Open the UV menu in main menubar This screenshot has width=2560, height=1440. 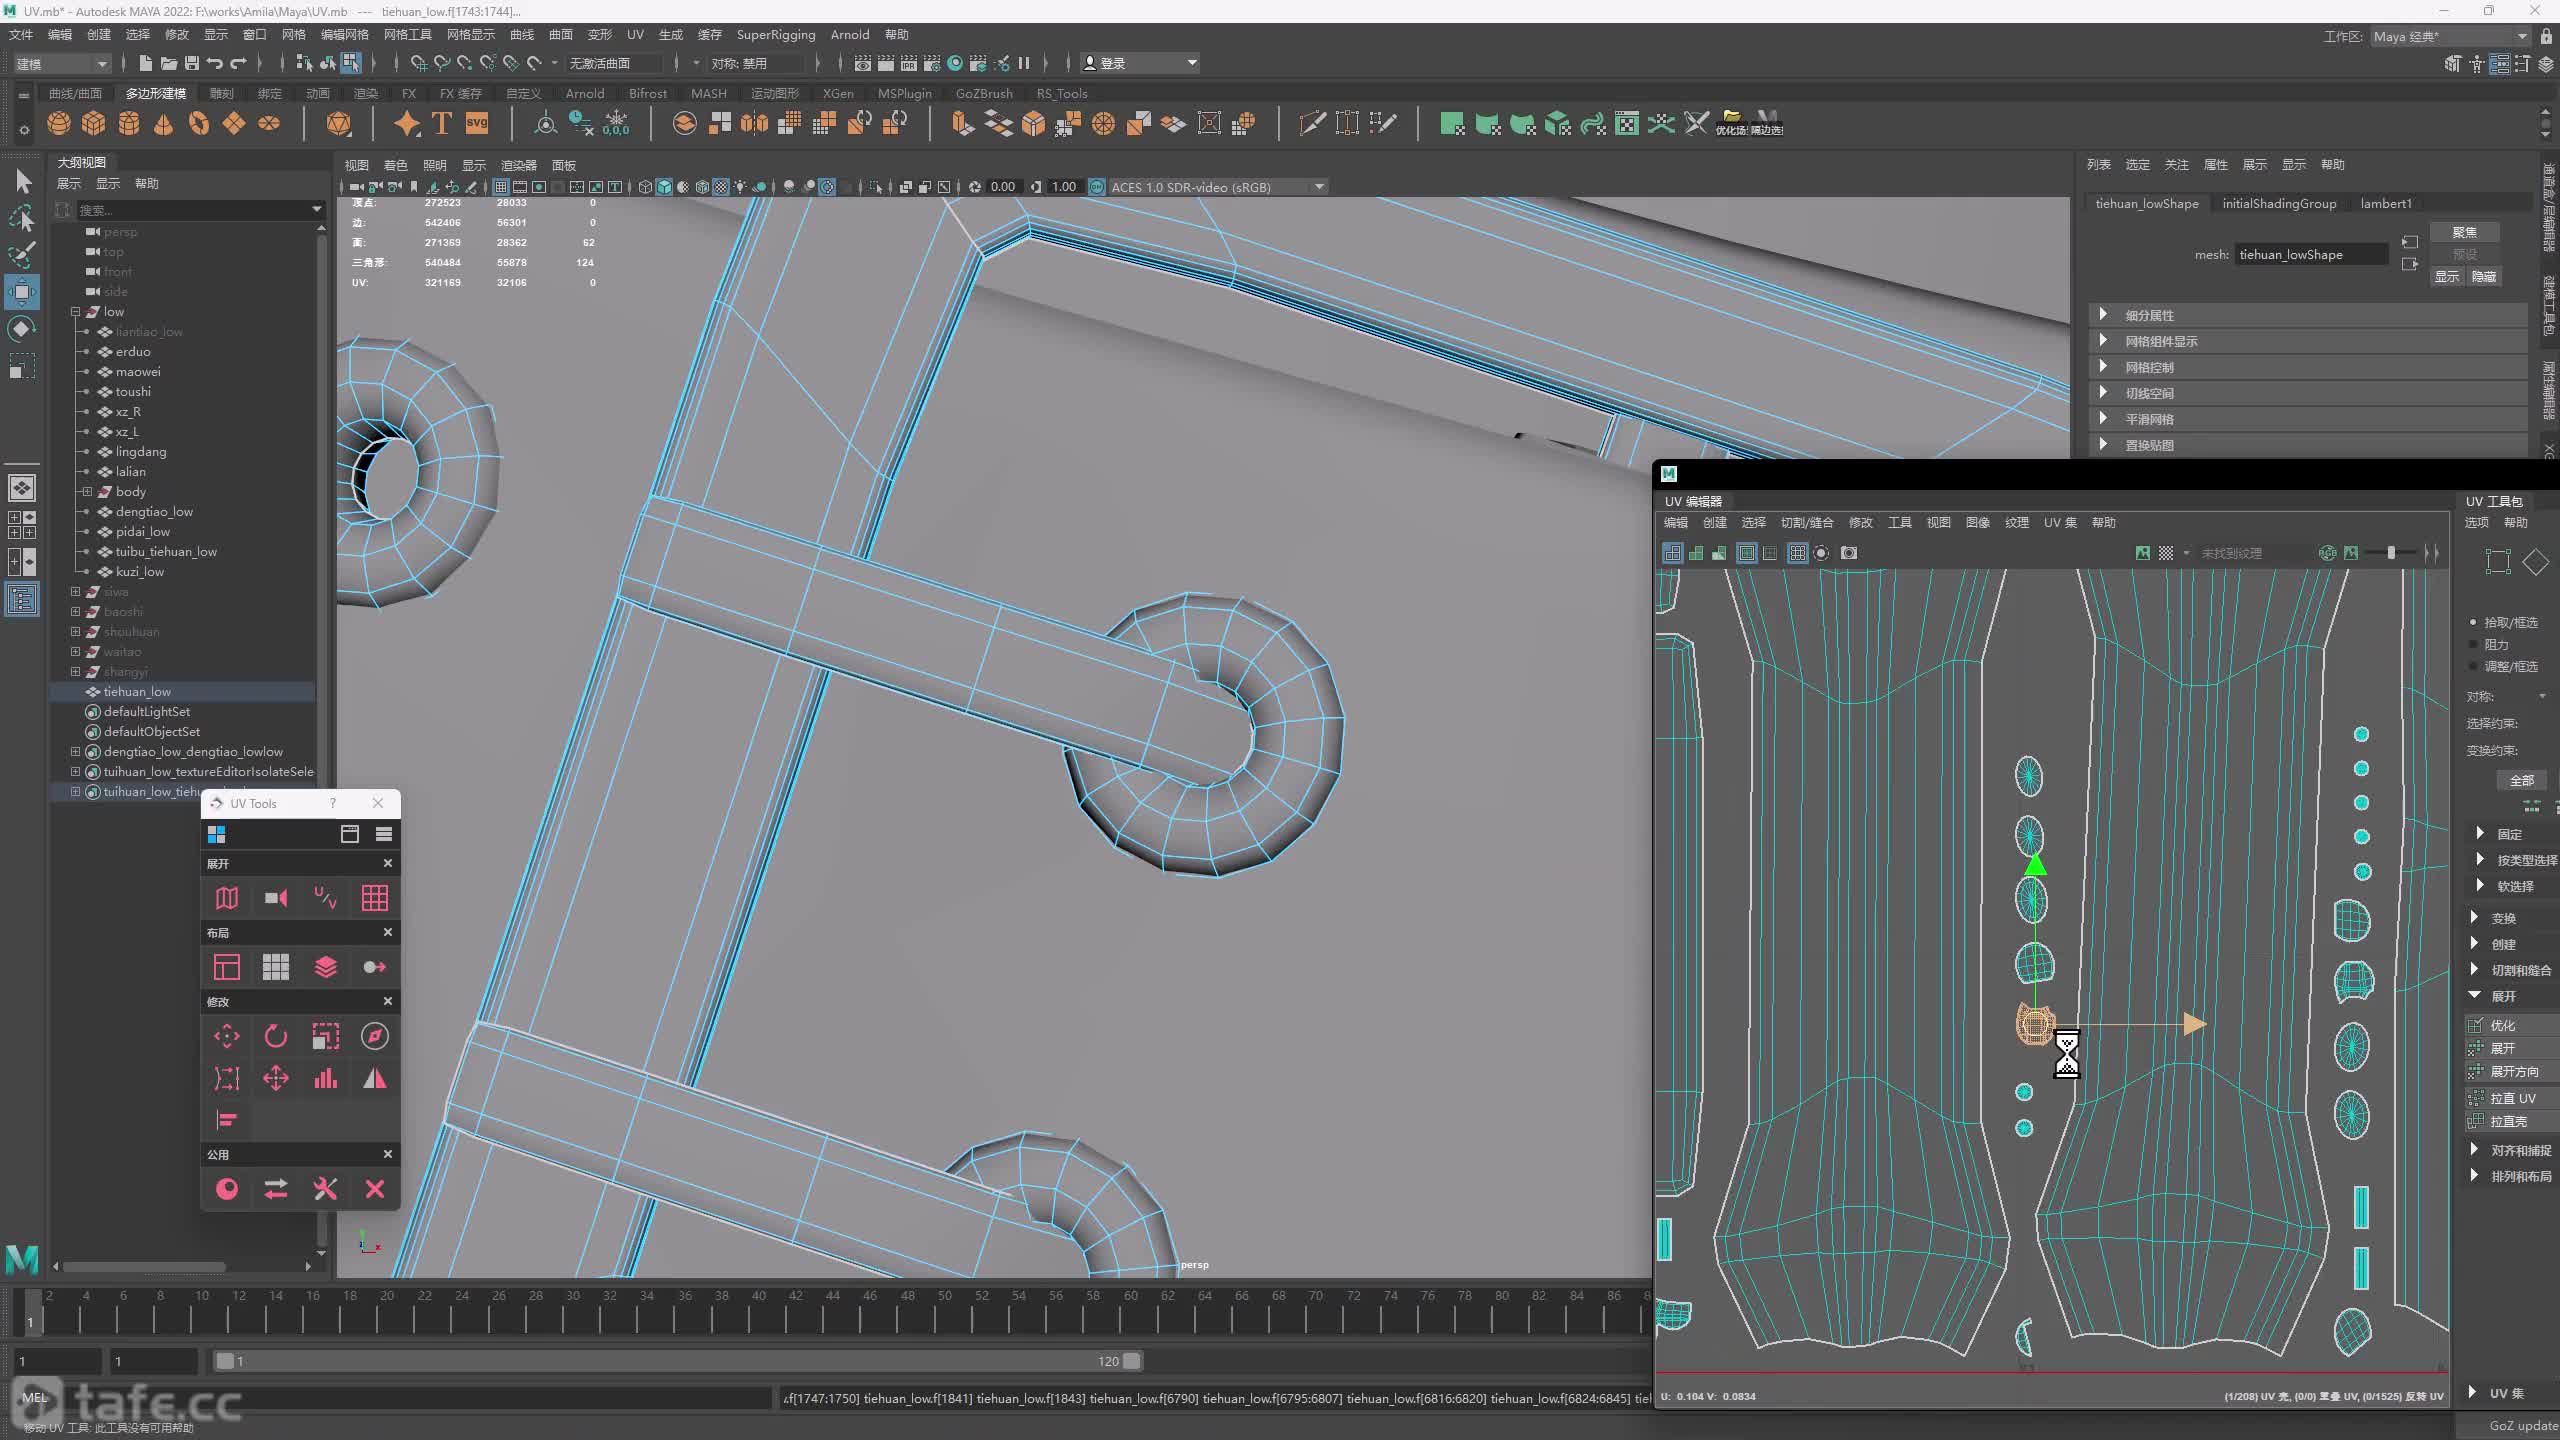(635, 35)
